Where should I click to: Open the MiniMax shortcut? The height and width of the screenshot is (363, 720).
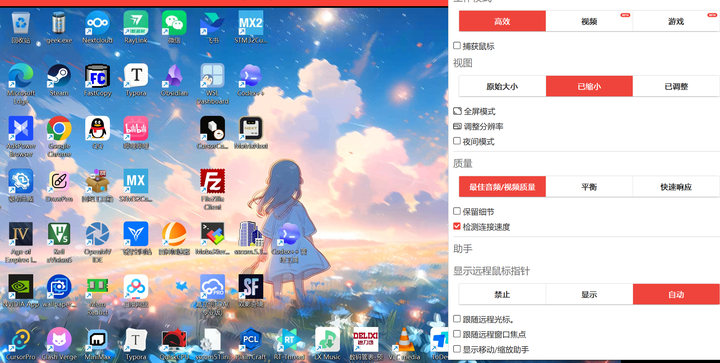97,340
